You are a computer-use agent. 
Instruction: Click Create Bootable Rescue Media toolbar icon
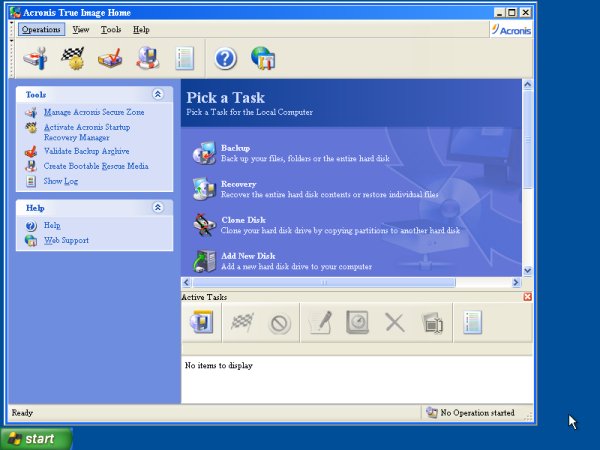click(x=148, y=59)
